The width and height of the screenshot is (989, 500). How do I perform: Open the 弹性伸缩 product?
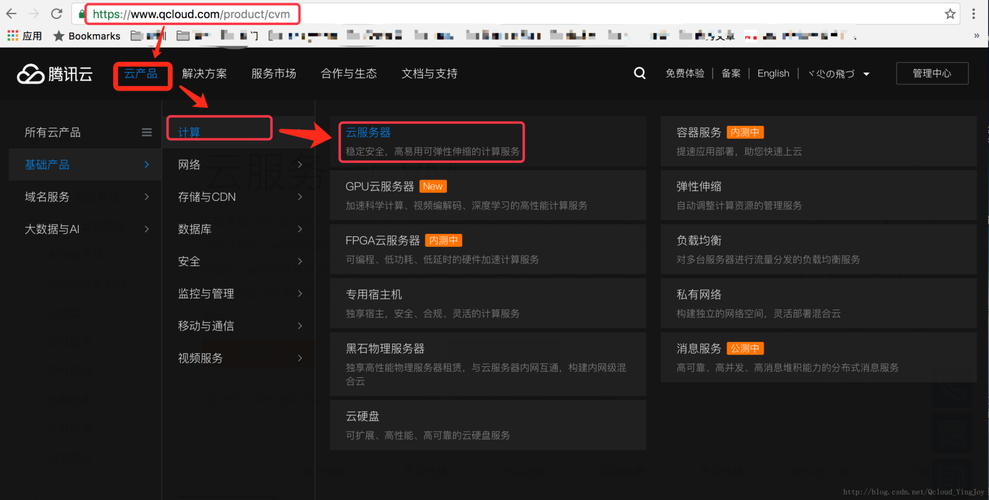699,187
